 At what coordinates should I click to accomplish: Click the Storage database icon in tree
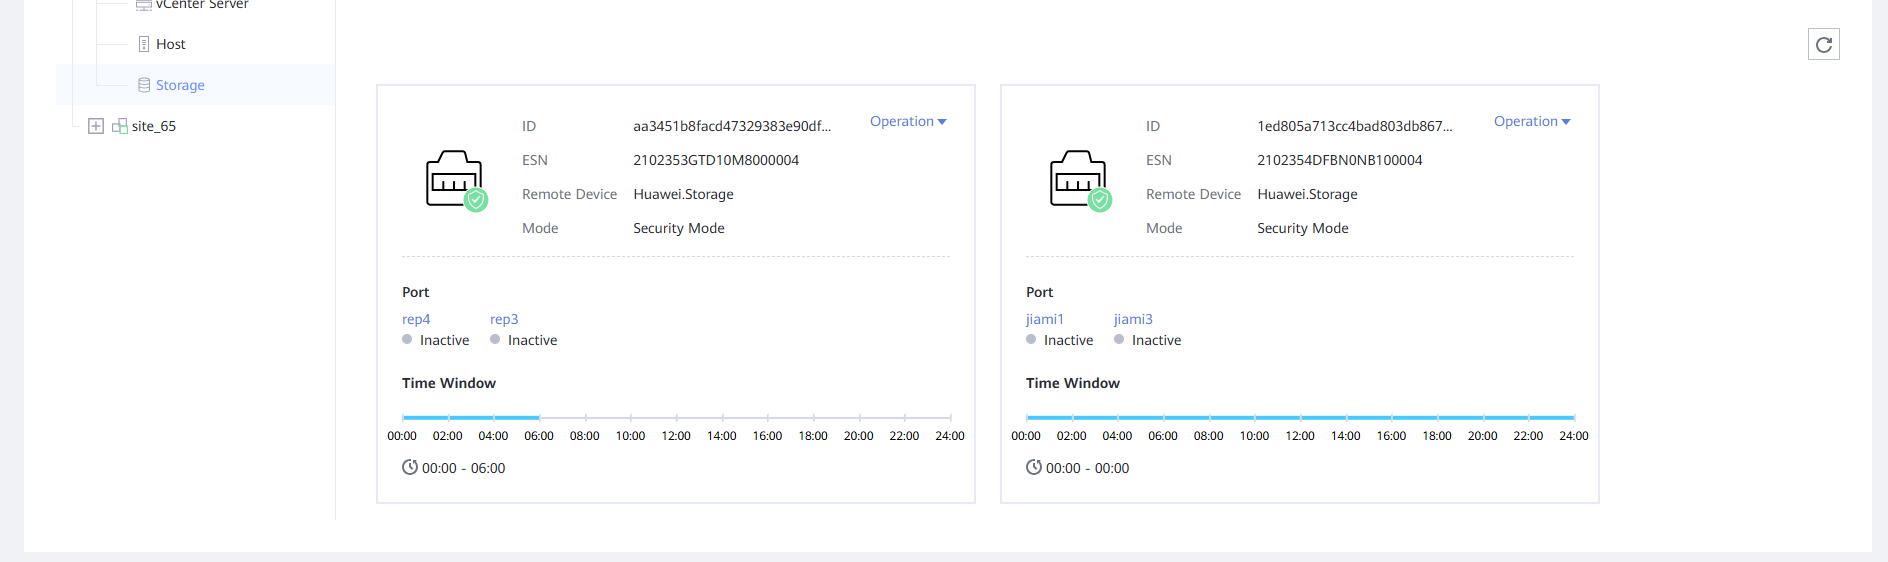tap(144, 85)
